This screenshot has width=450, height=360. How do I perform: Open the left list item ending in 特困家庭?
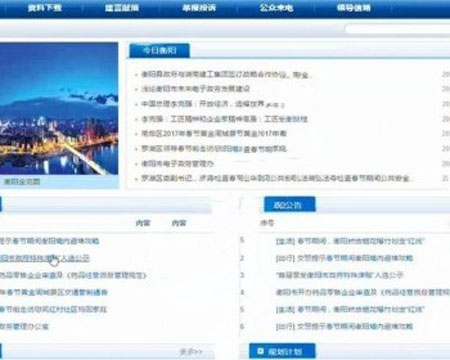click(x=53, y=309)
